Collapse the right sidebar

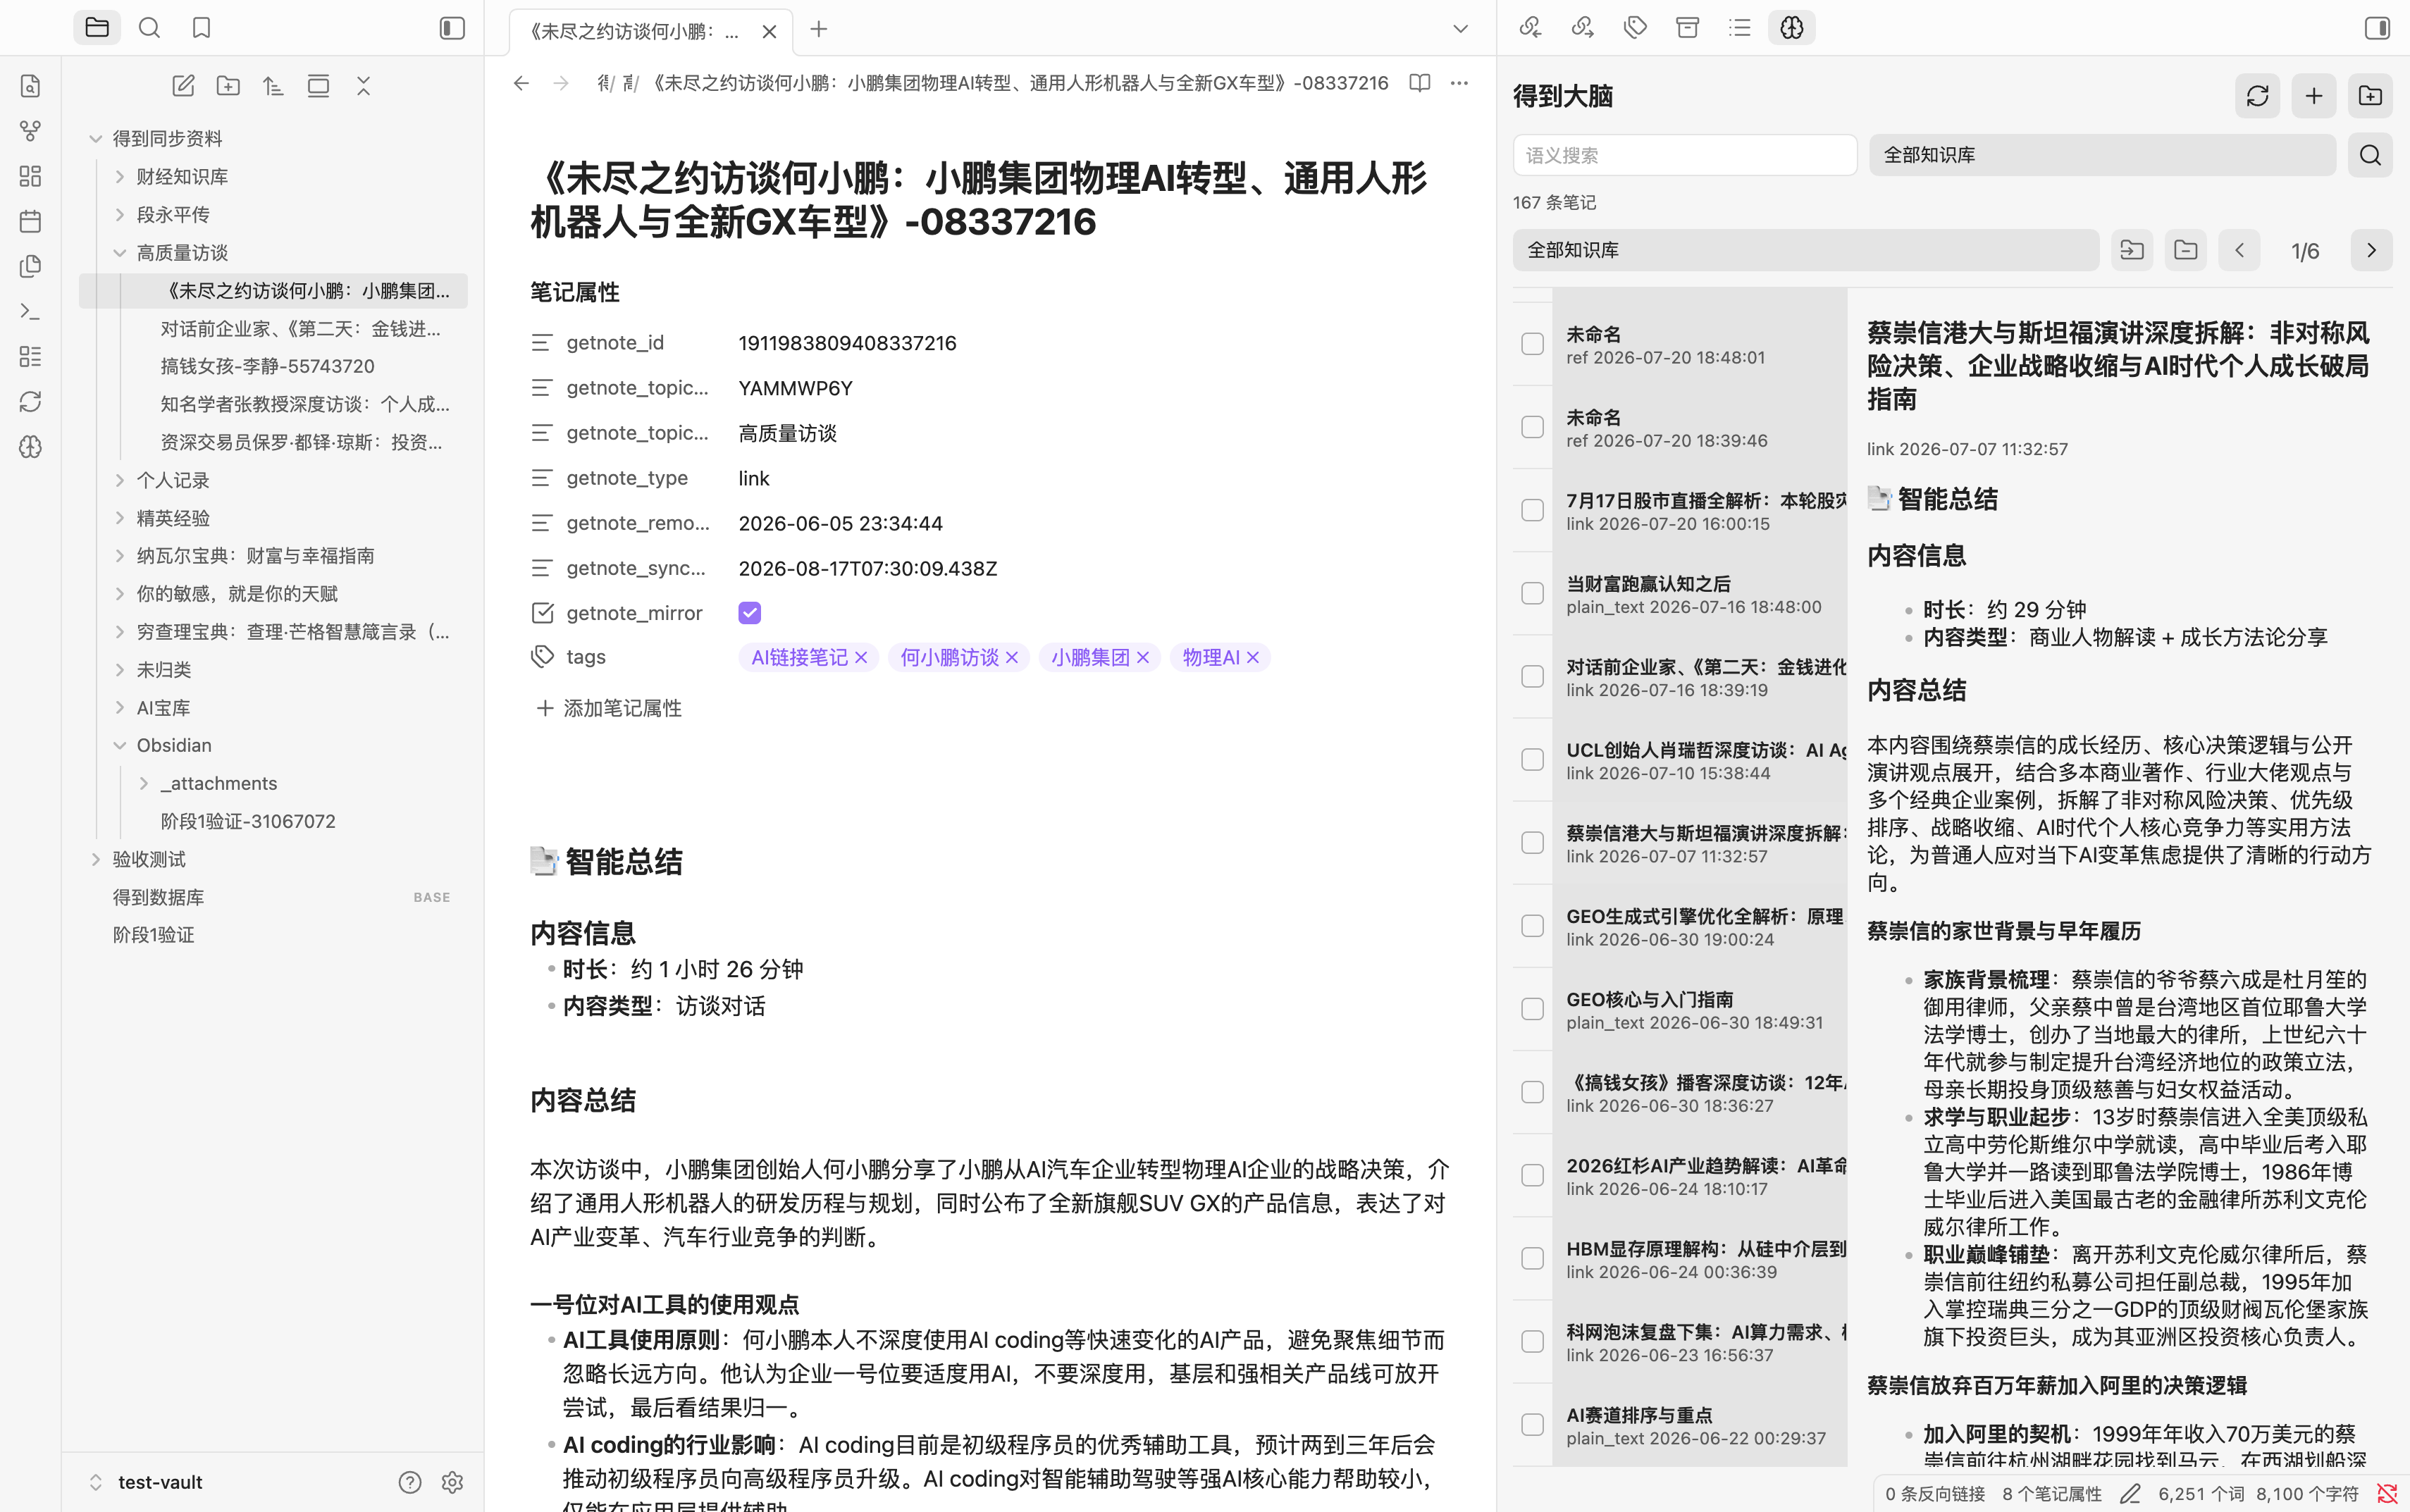coord(2377,28)
